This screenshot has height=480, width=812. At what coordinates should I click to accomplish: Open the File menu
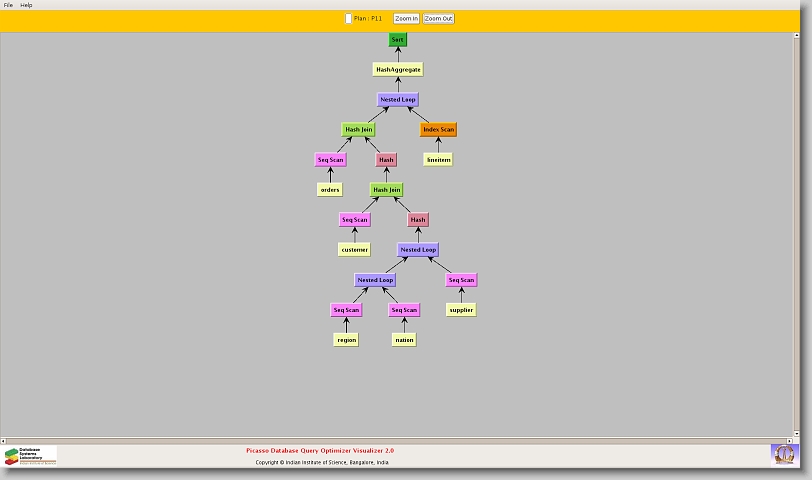(x=8, y=5)
